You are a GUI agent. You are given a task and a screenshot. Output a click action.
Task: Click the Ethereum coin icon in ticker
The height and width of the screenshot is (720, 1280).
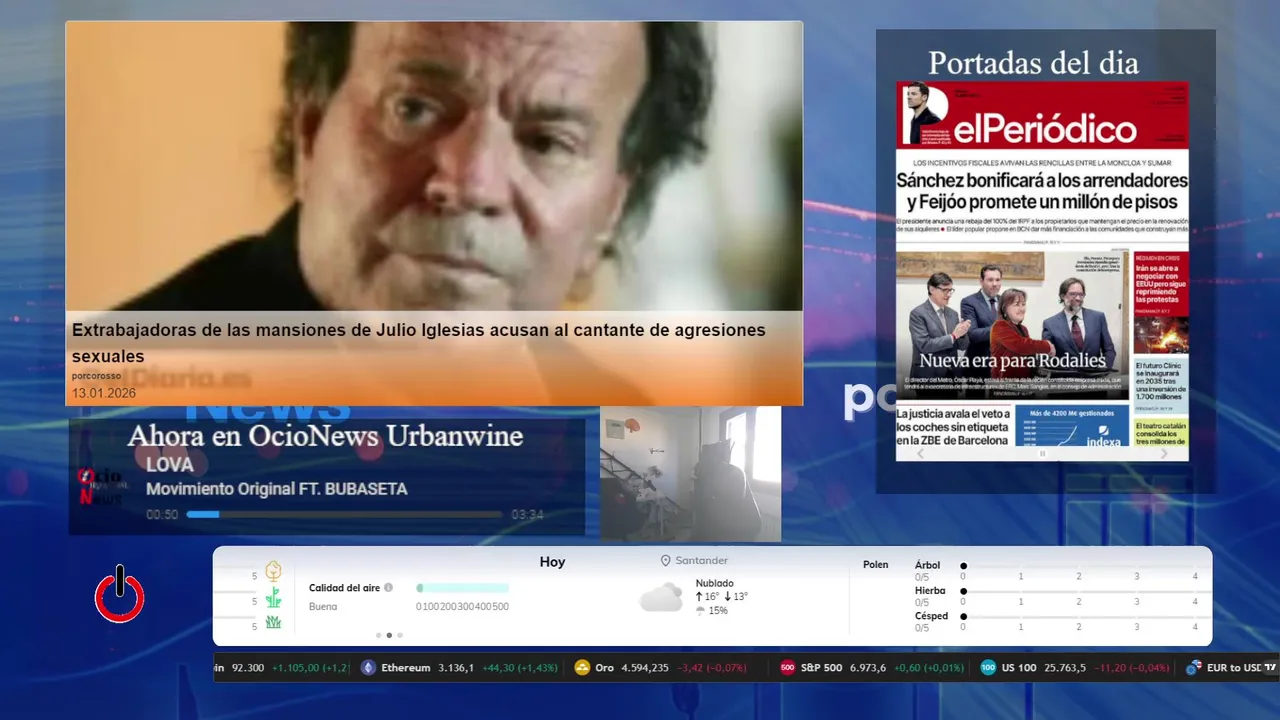pyautogui.click(x=368, y=668)
